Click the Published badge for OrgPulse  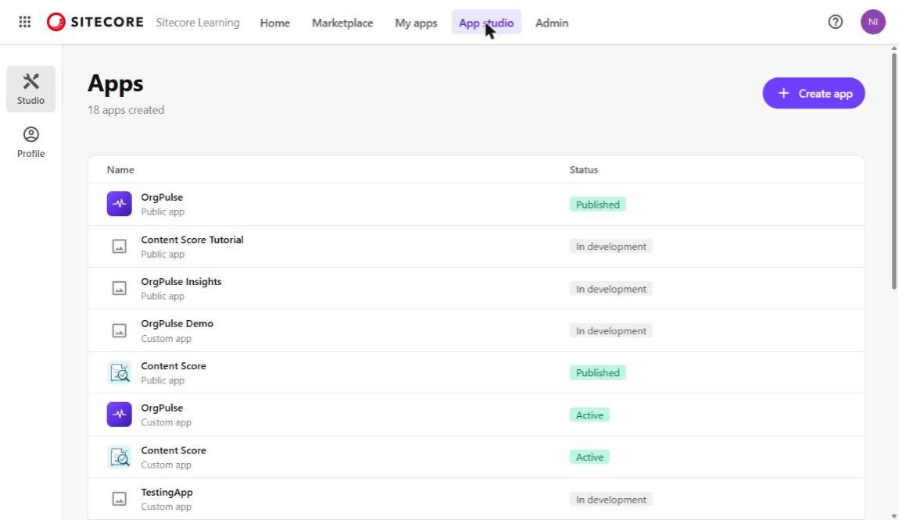[x=598, y=204]
